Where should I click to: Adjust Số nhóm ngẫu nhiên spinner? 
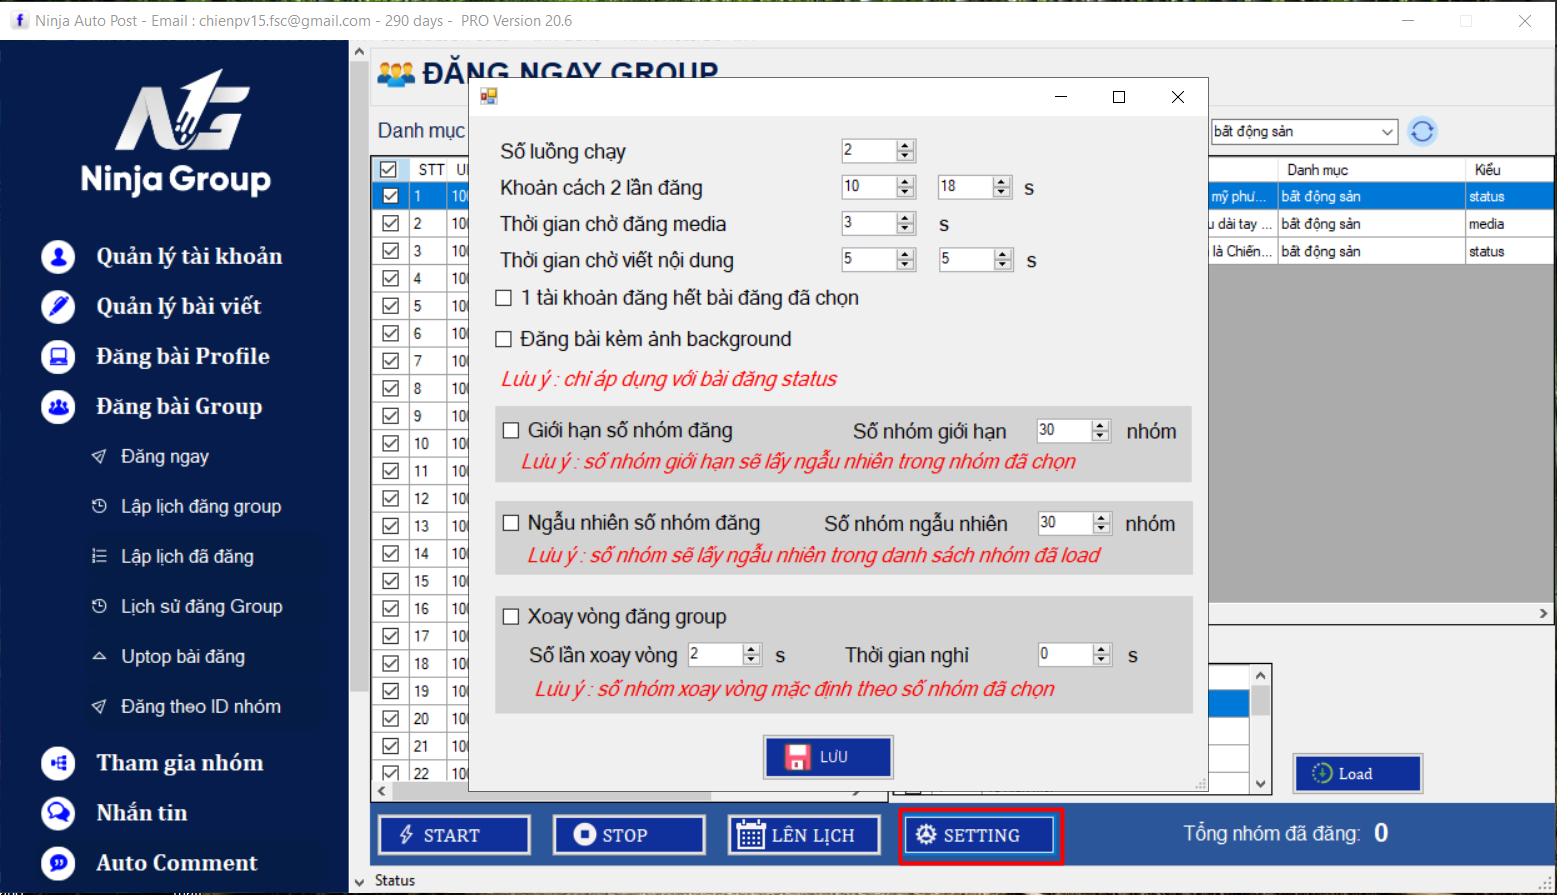[1102, 523]
